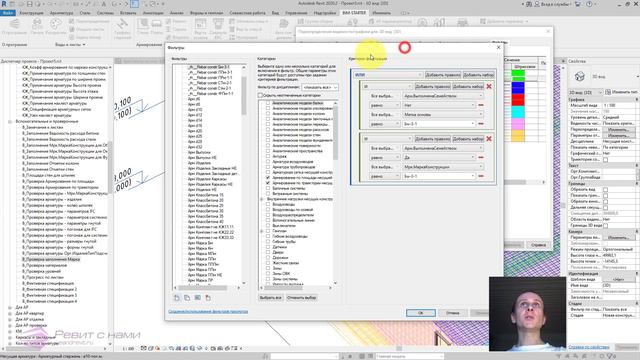Image resolution: width=640 pixels, height=360 pixels.
Task: Check the Зоны ОВК category checkbox
Action: (x=268, y=273)
